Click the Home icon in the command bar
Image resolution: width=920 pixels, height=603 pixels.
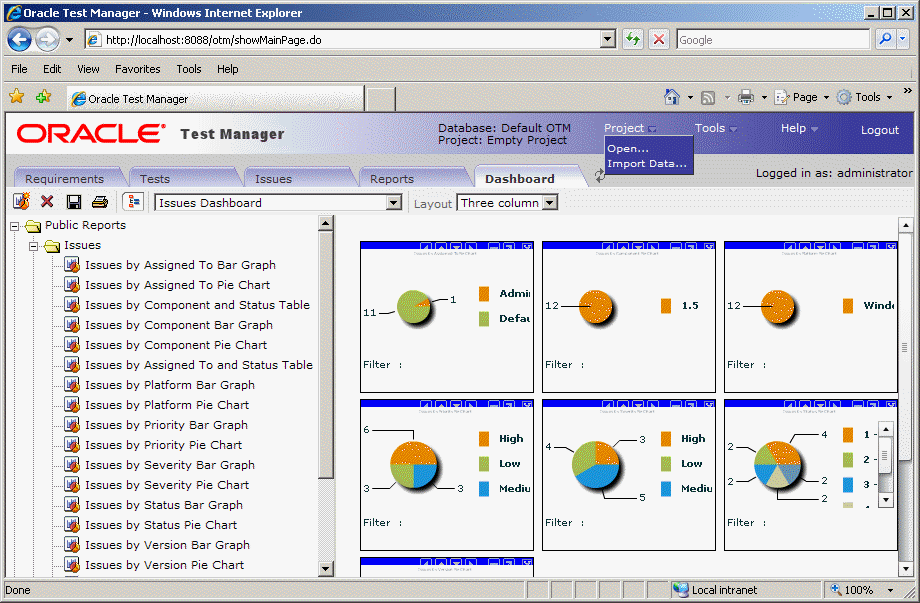pos(672,97)
